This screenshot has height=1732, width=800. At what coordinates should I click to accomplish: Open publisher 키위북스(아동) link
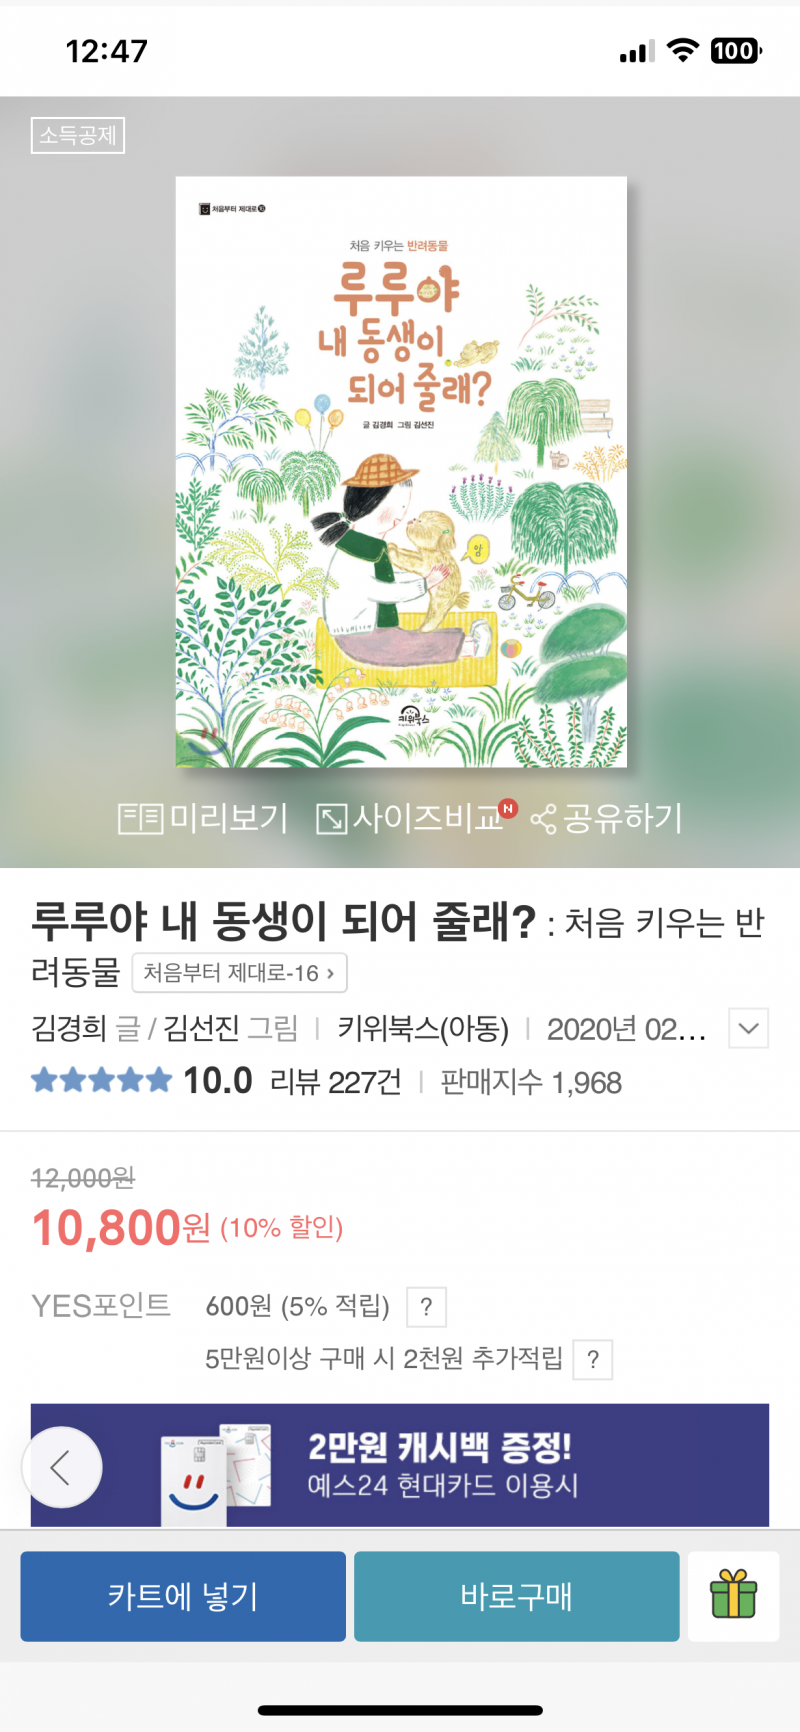423,1028
